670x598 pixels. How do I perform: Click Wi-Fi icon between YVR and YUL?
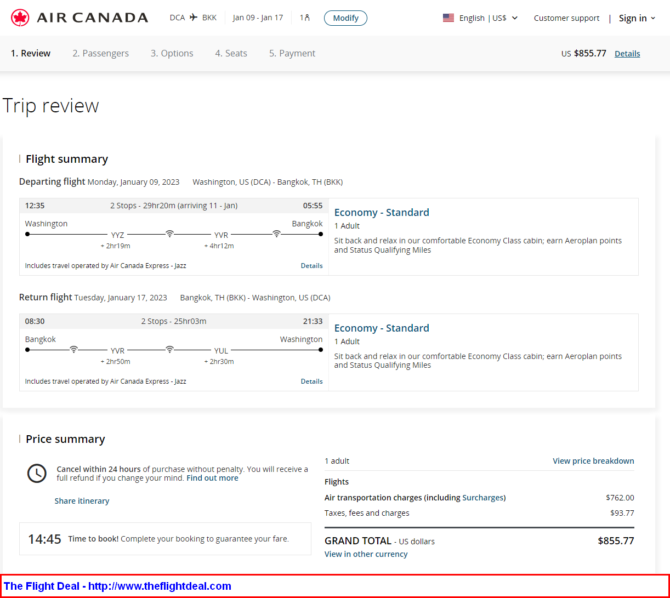(170, 349)
